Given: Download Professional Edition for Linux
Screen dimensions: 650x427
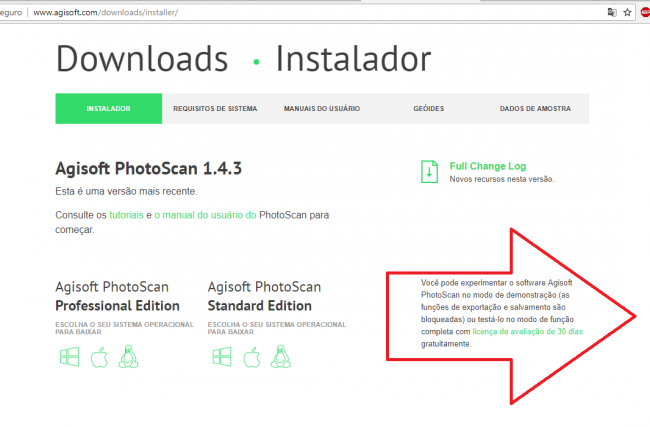Looking at the screenshot, I should [129, 356].
